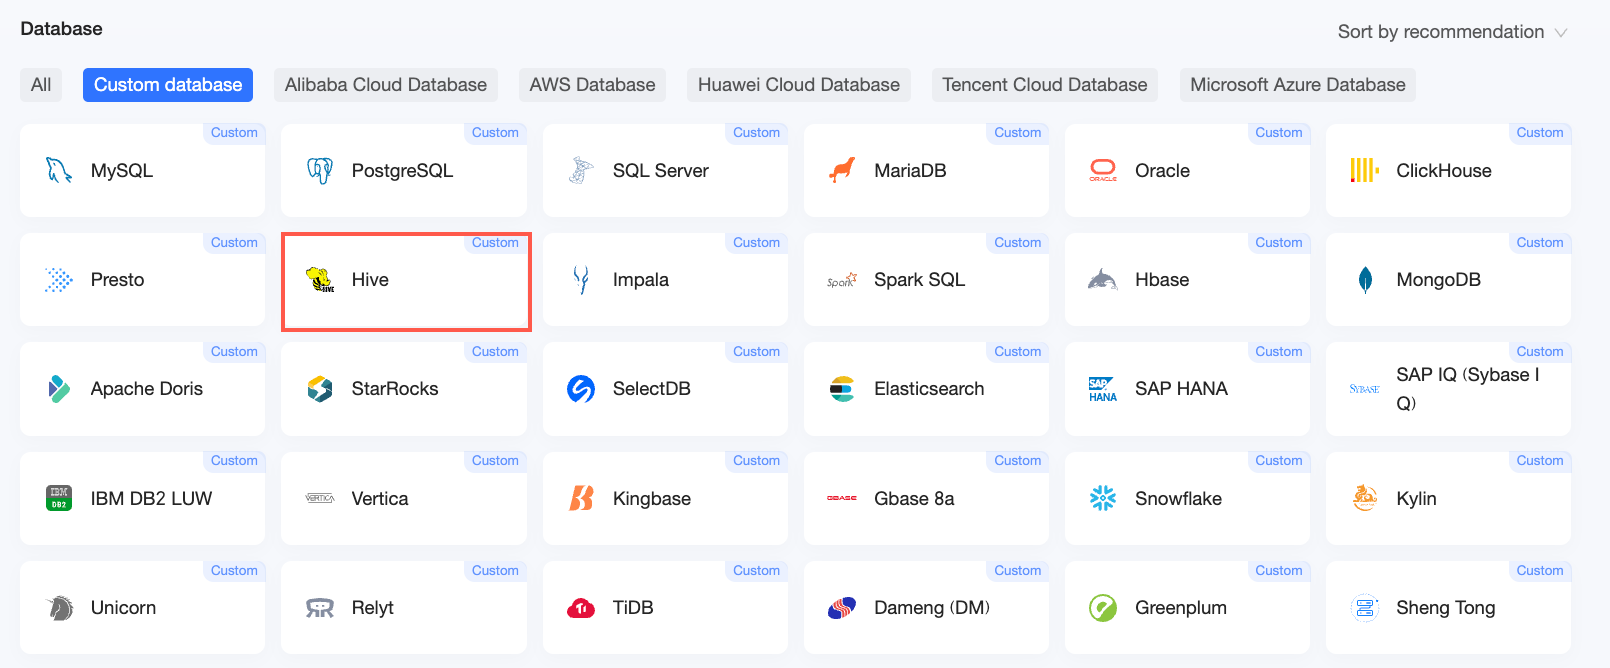Click the MySQL dolphin icon

coord(59,170)
